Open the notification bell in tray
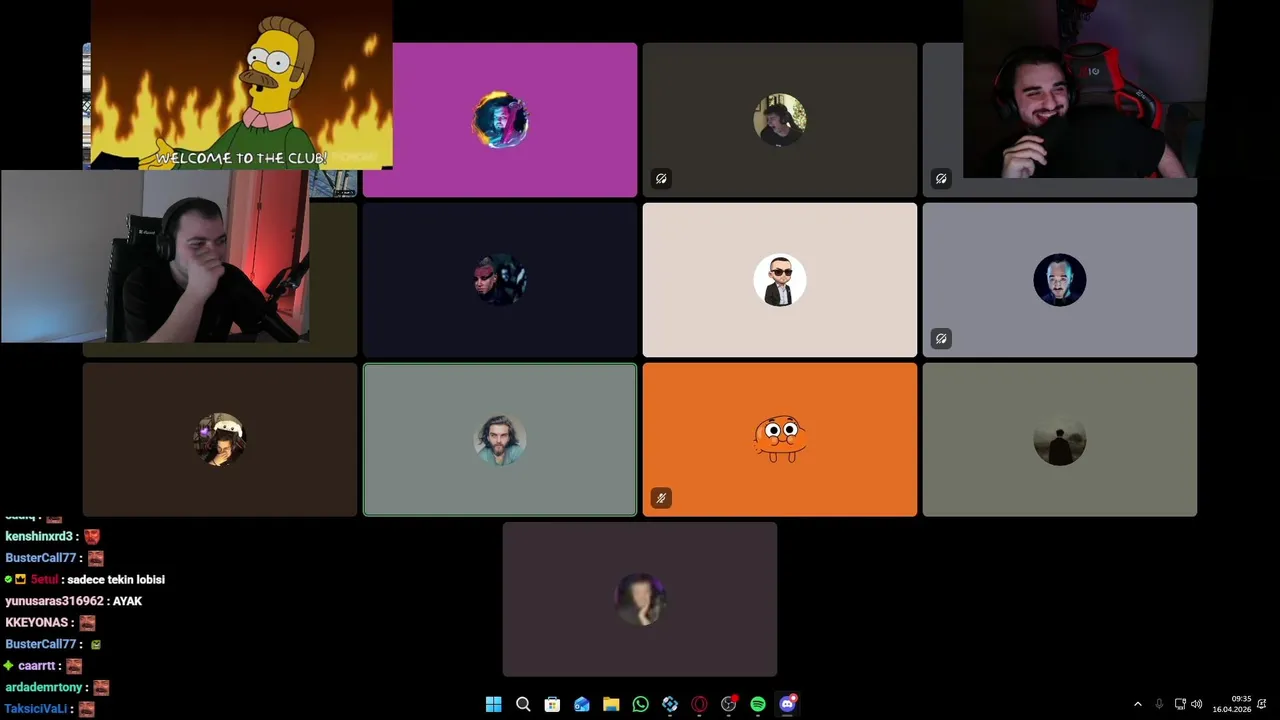This screenshot has height=720, width=1280. click(x=1262, y=704)
